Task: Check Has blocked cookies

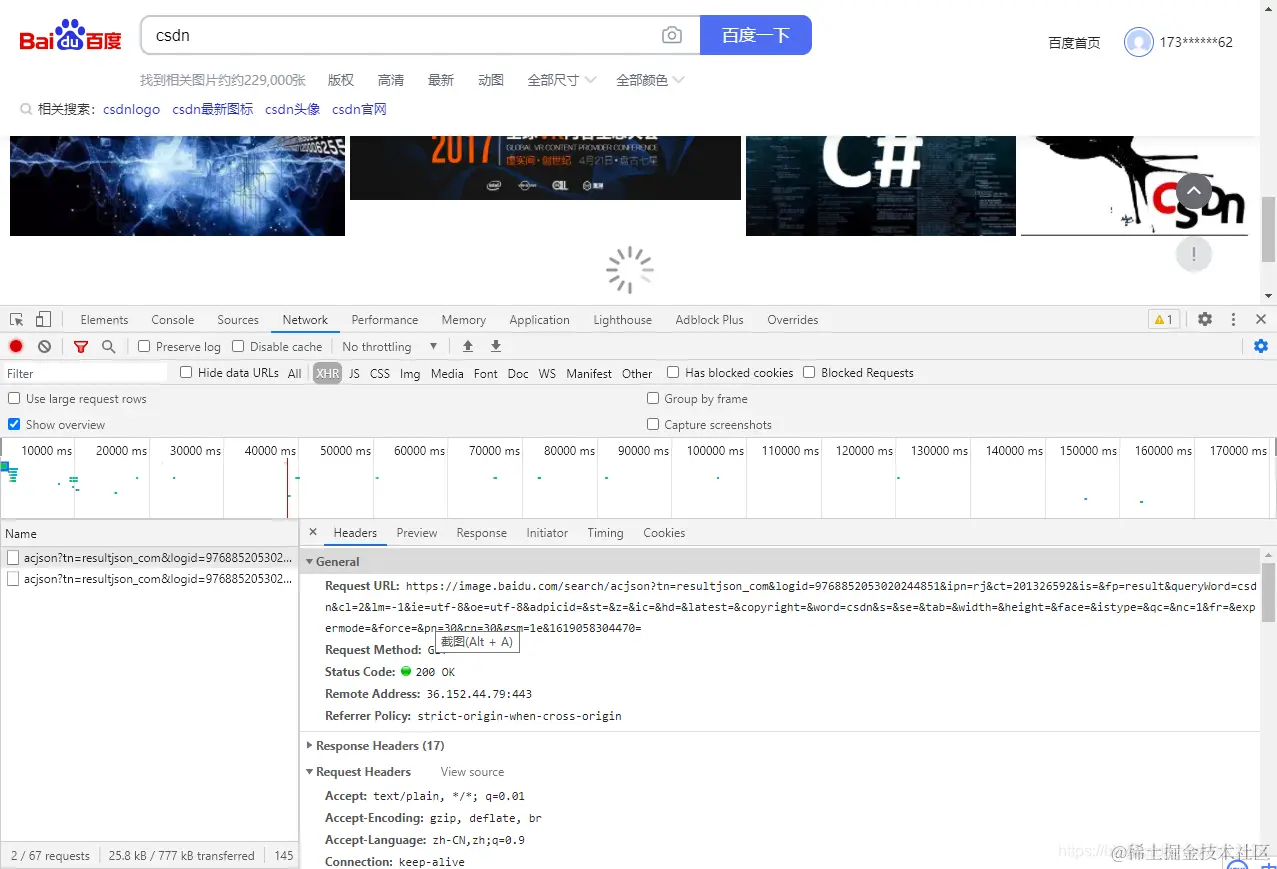Action: click(673, 372)
